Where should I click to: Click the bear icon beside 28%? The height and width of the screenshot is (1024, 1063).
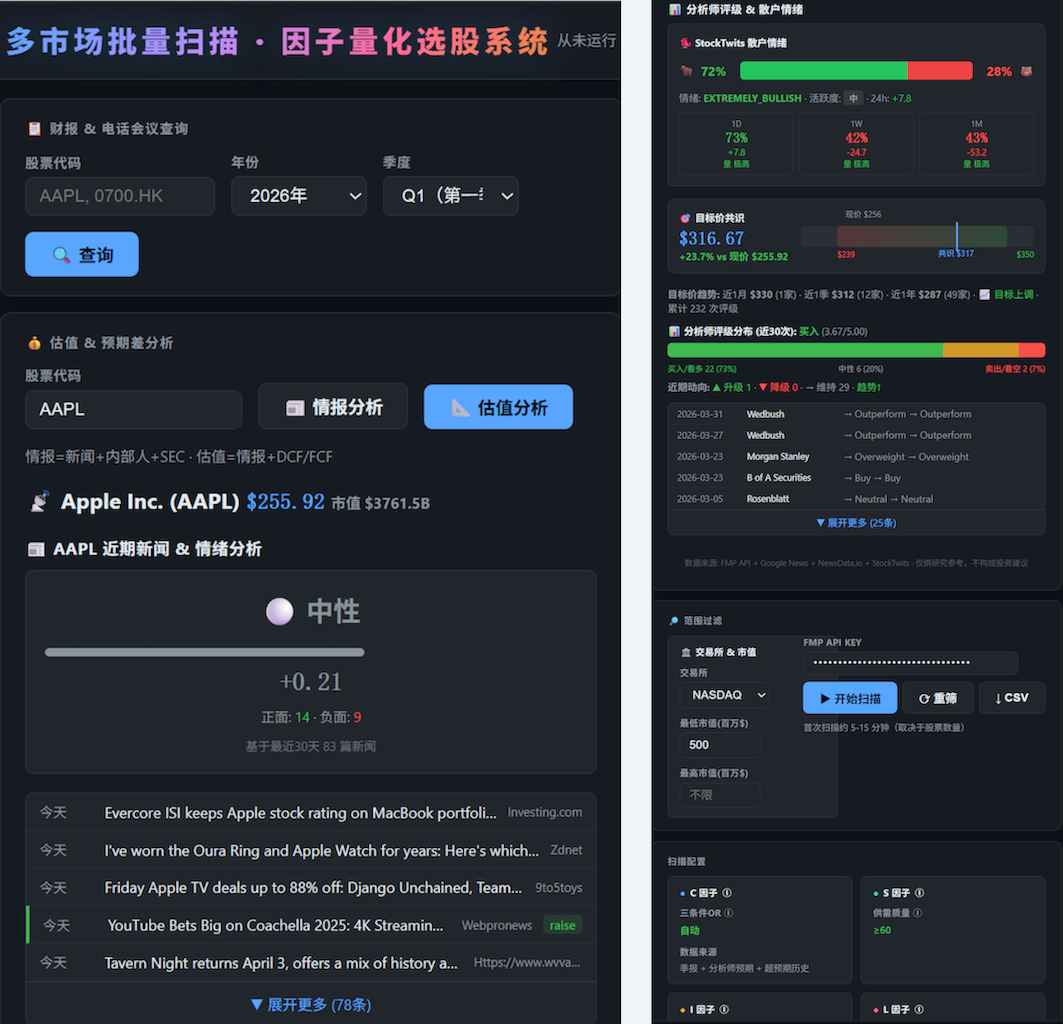[1025, 71]
